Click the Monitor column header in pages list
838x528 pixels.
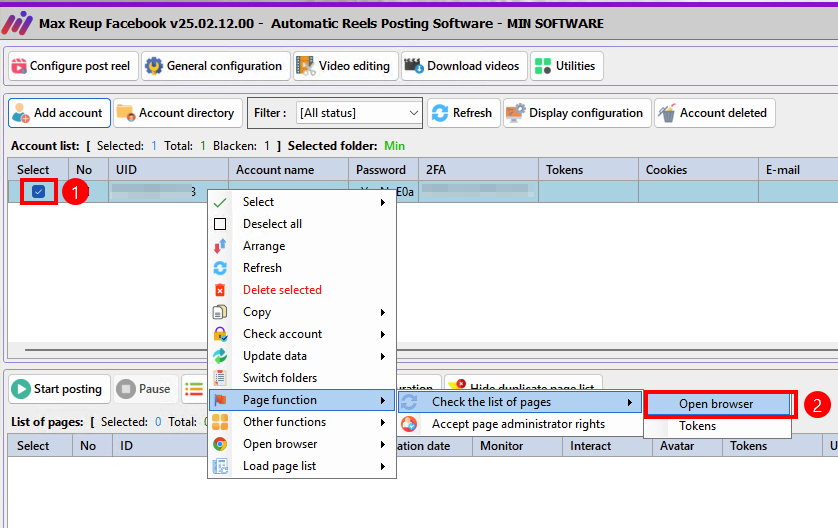pyautogui.click(x=517, y=446)
